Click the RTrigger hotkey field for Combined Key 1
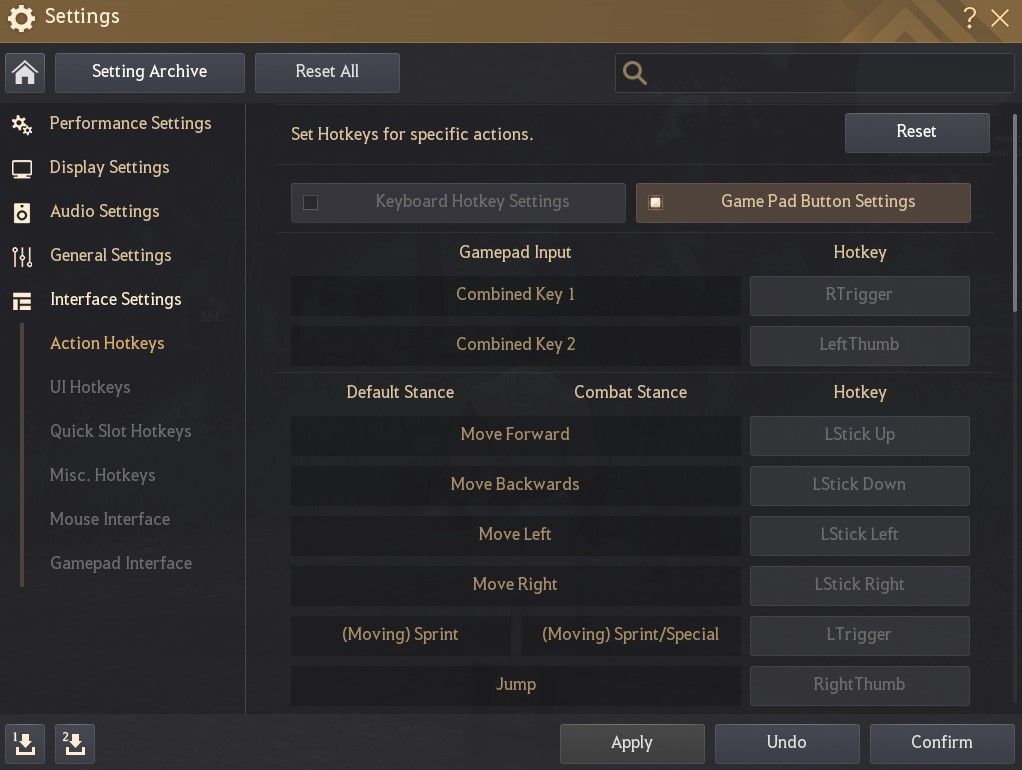 (x=858, y=295)
